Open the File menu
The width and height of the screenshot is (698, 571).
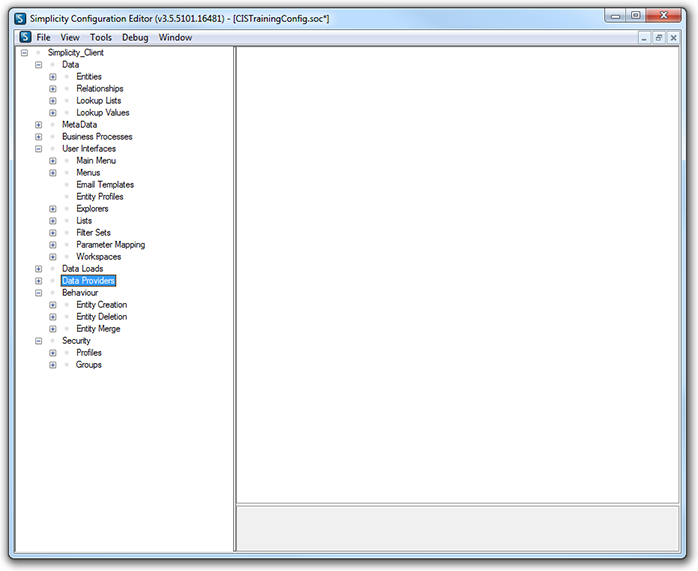pos(43,37)
